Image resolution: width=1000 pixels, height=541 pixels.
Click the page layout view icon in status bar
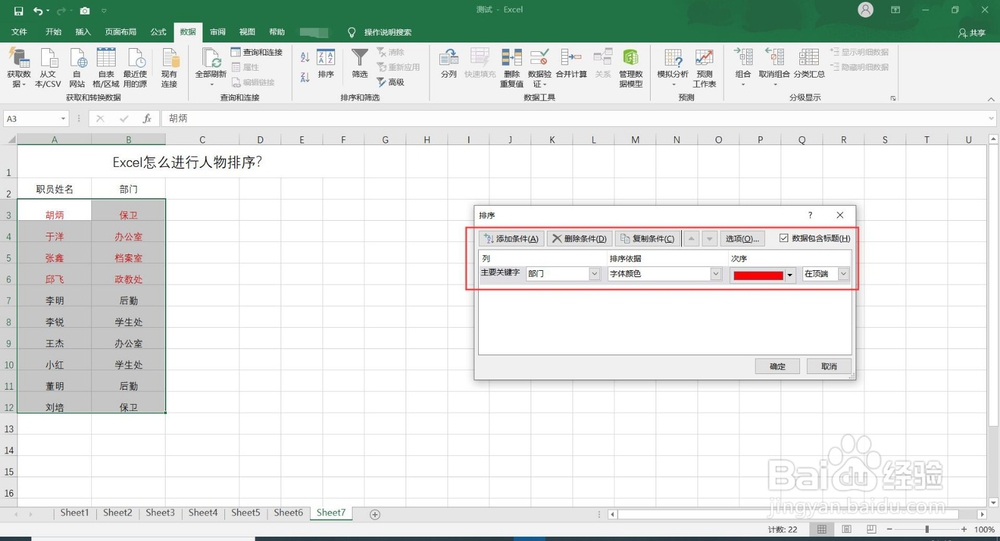click(x=846, y=530)
